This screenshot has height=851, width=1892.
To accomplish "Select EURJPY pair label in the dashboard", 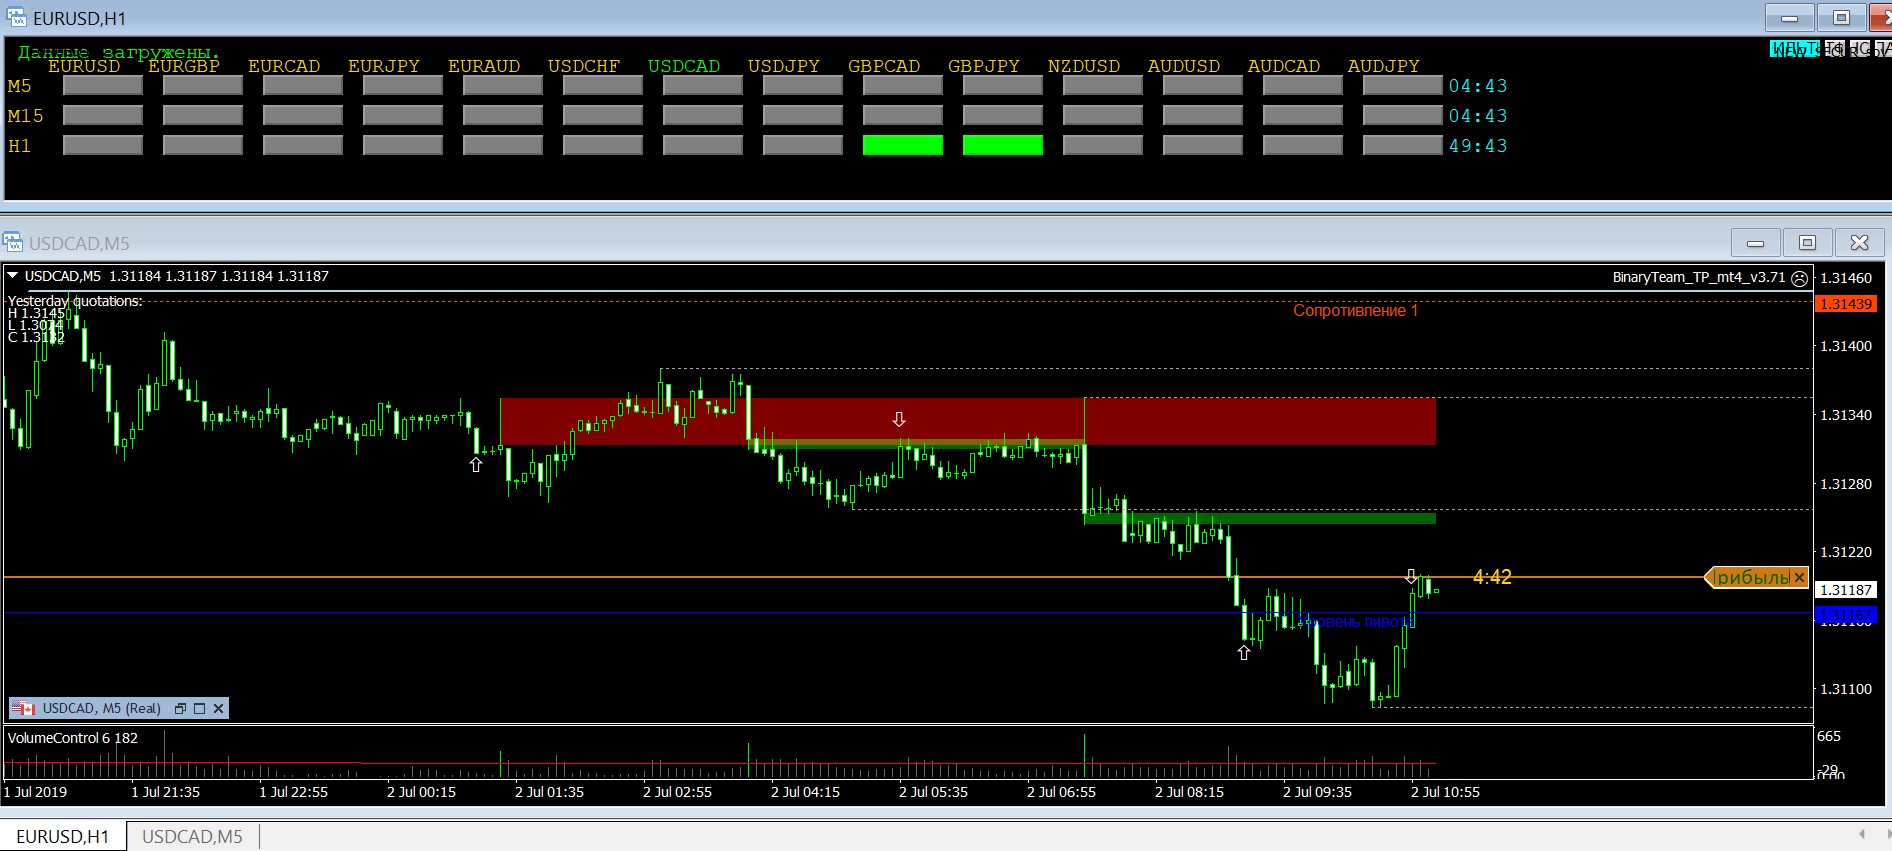I will click(x=384, y=66).
